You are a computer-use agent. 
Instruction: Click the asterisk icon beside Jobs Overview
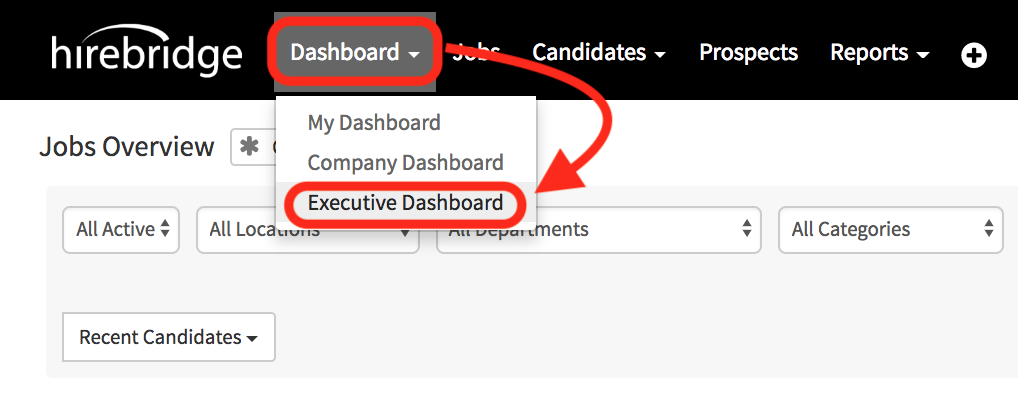[249, 147]
